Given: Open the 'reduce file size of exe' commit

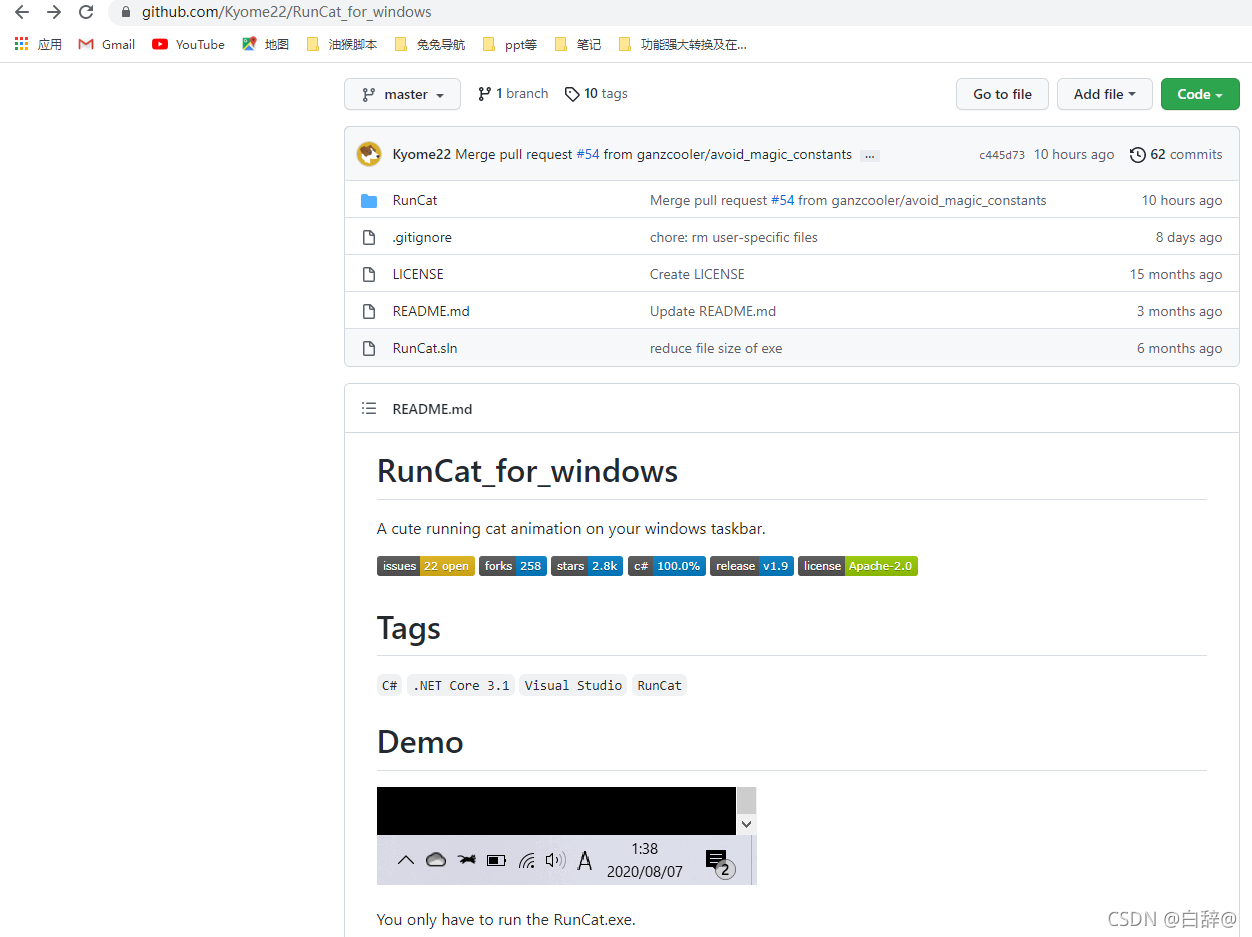Looking at the screenshot, I should point(716,348).
